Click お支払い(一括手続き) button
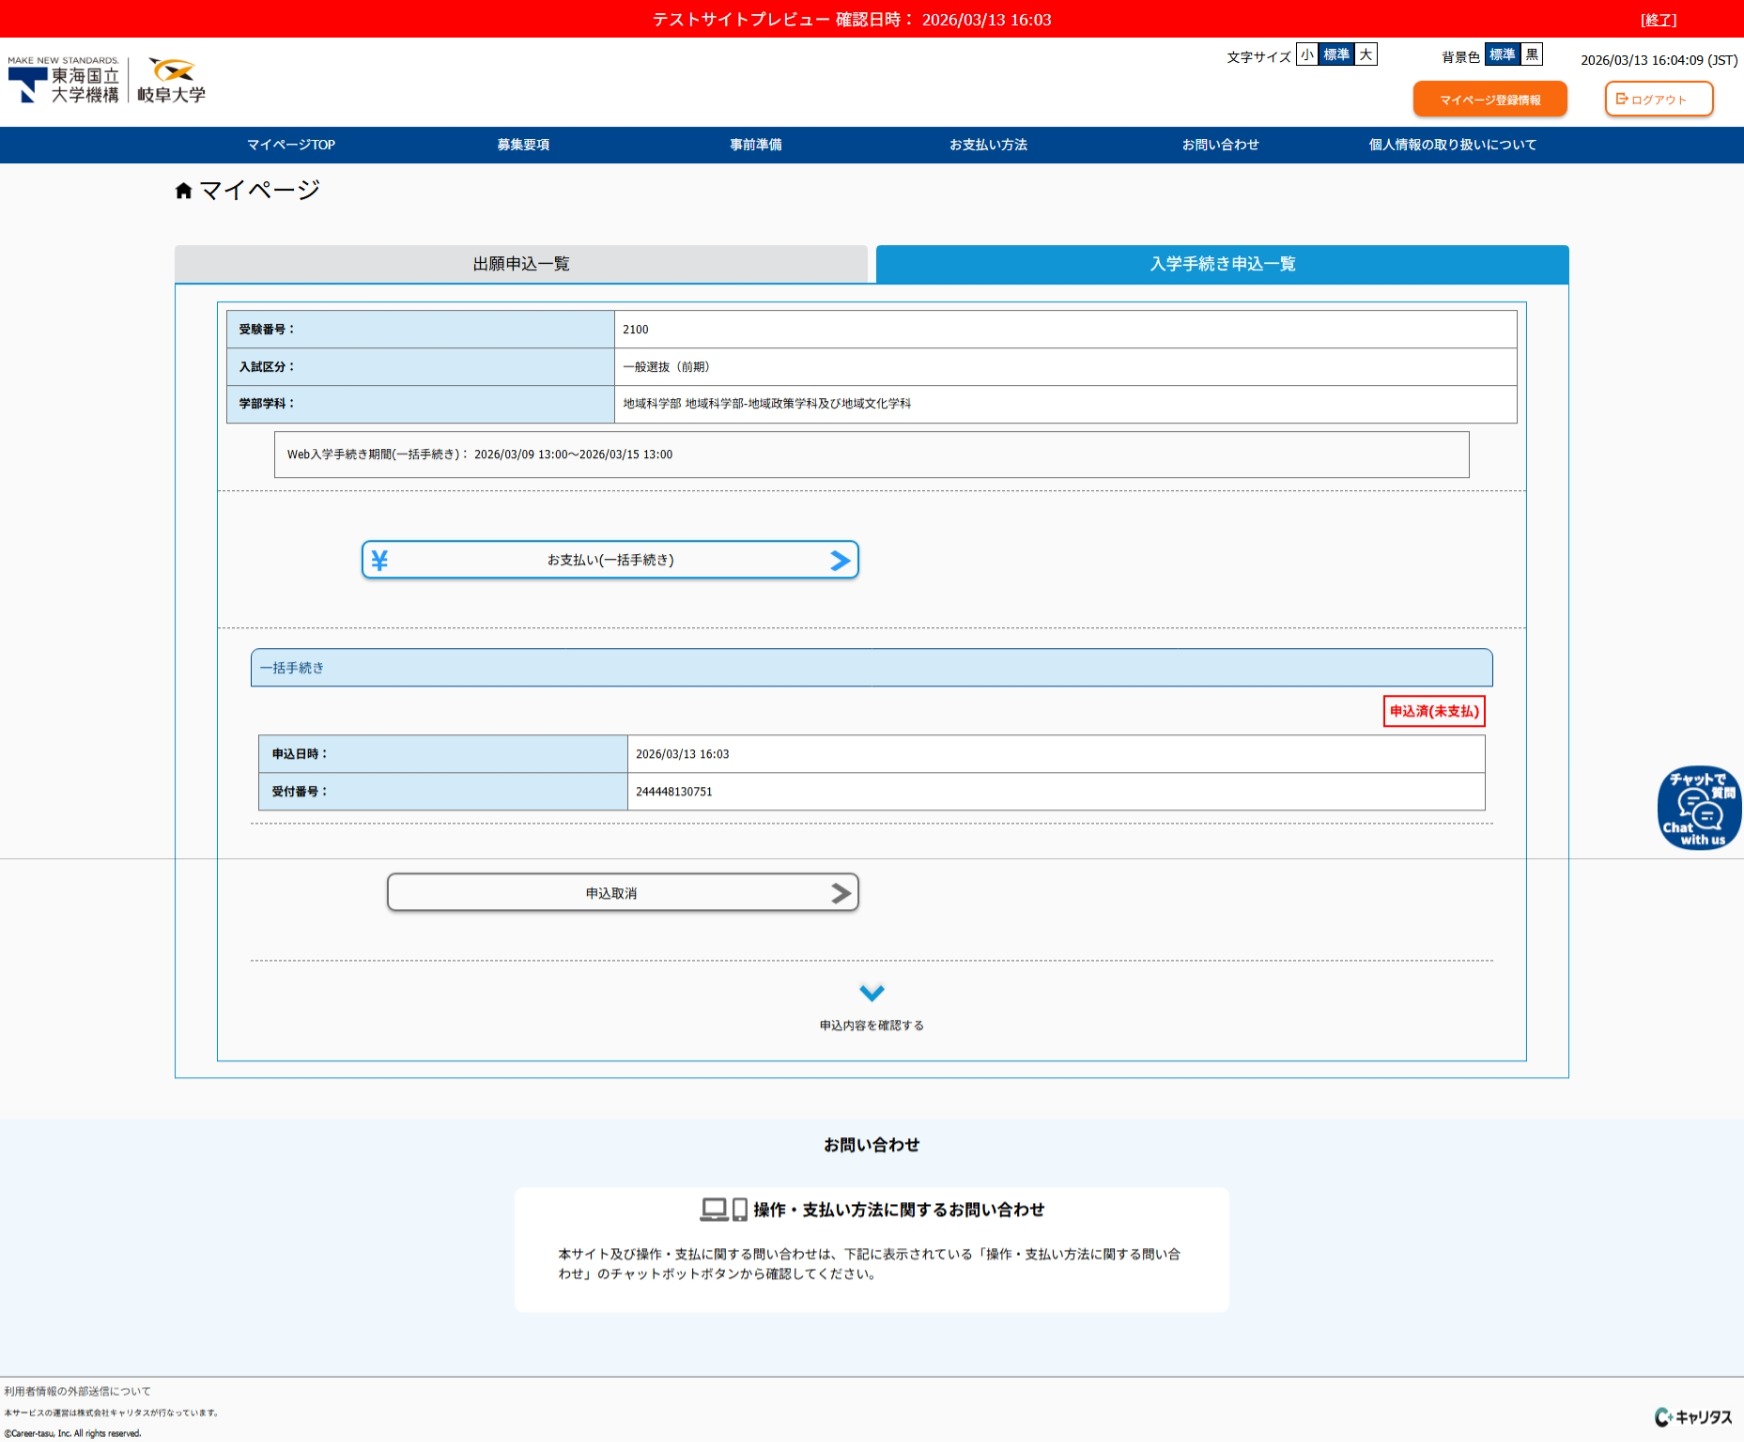Image resolution: width=1744 pixels, height=1442 pixels. click(x=610, y=560)
